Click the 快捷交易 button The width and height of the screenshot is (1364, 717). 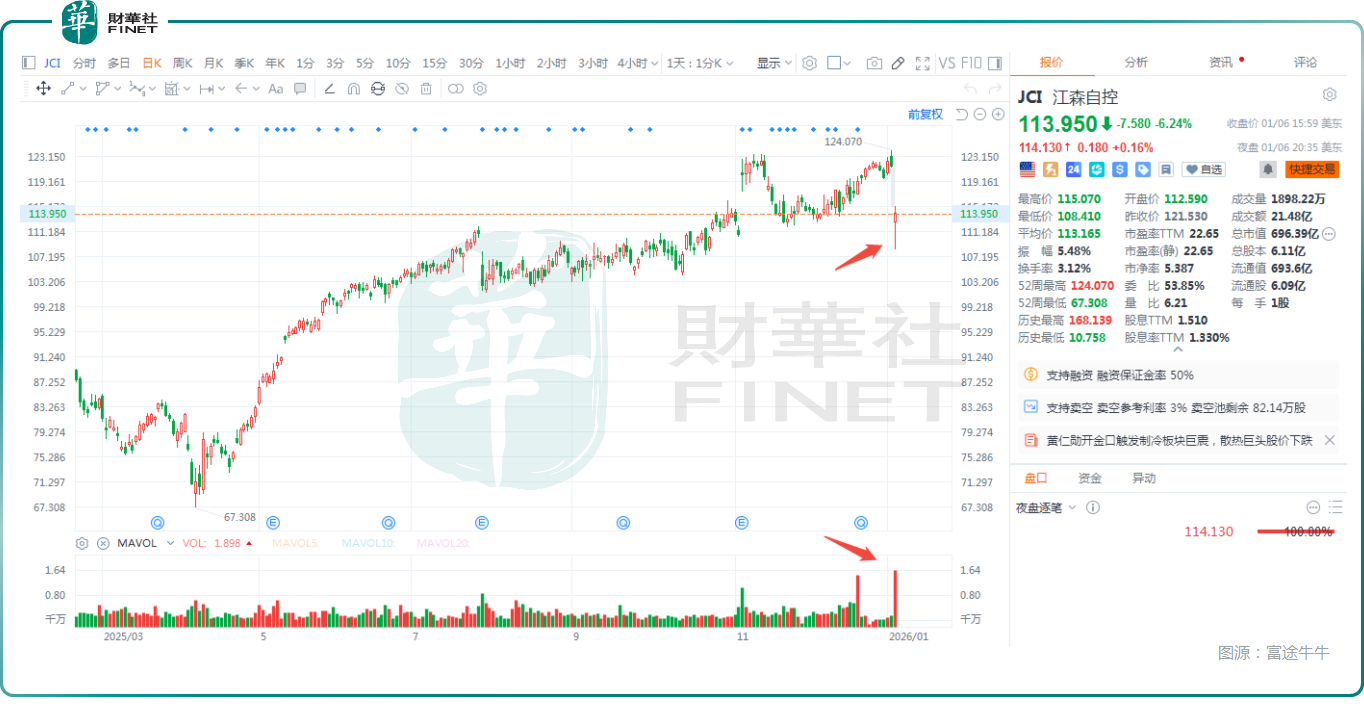(x=1312, y=169)
